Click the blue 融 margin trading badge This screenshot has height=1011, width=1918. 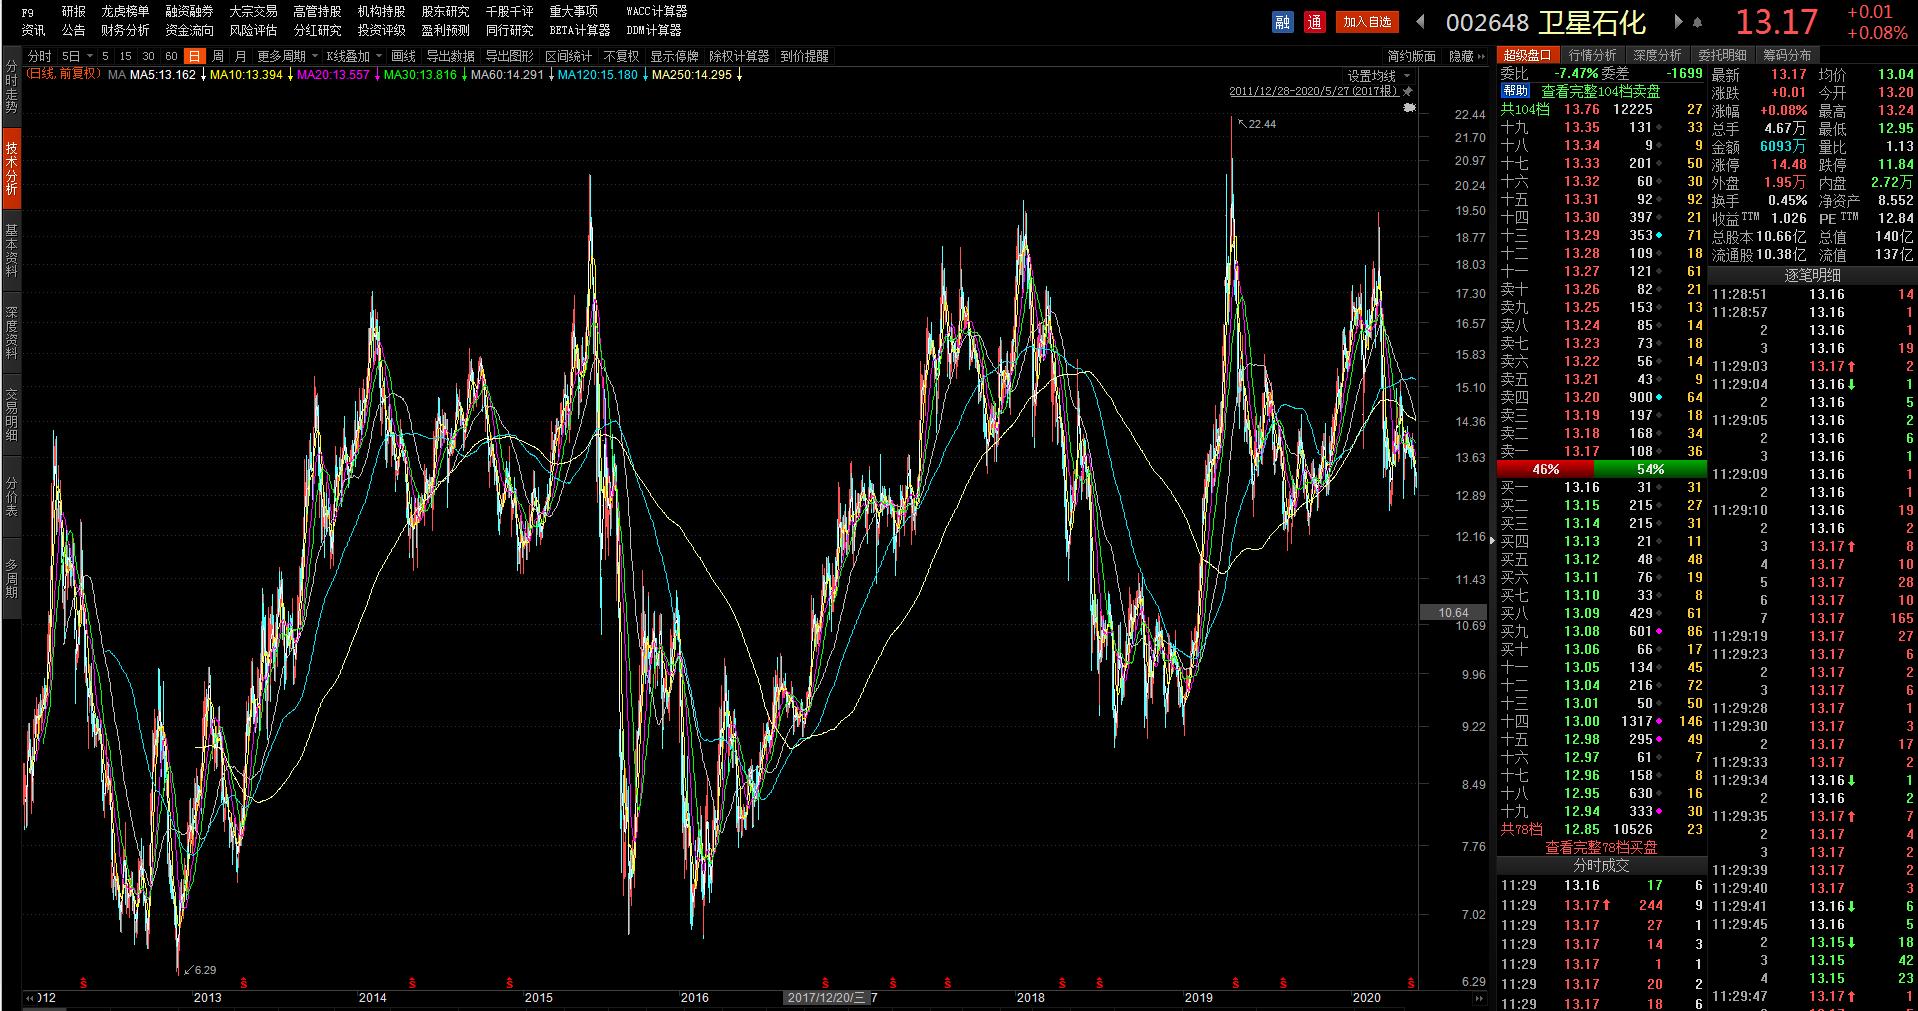pos(1282,22)
